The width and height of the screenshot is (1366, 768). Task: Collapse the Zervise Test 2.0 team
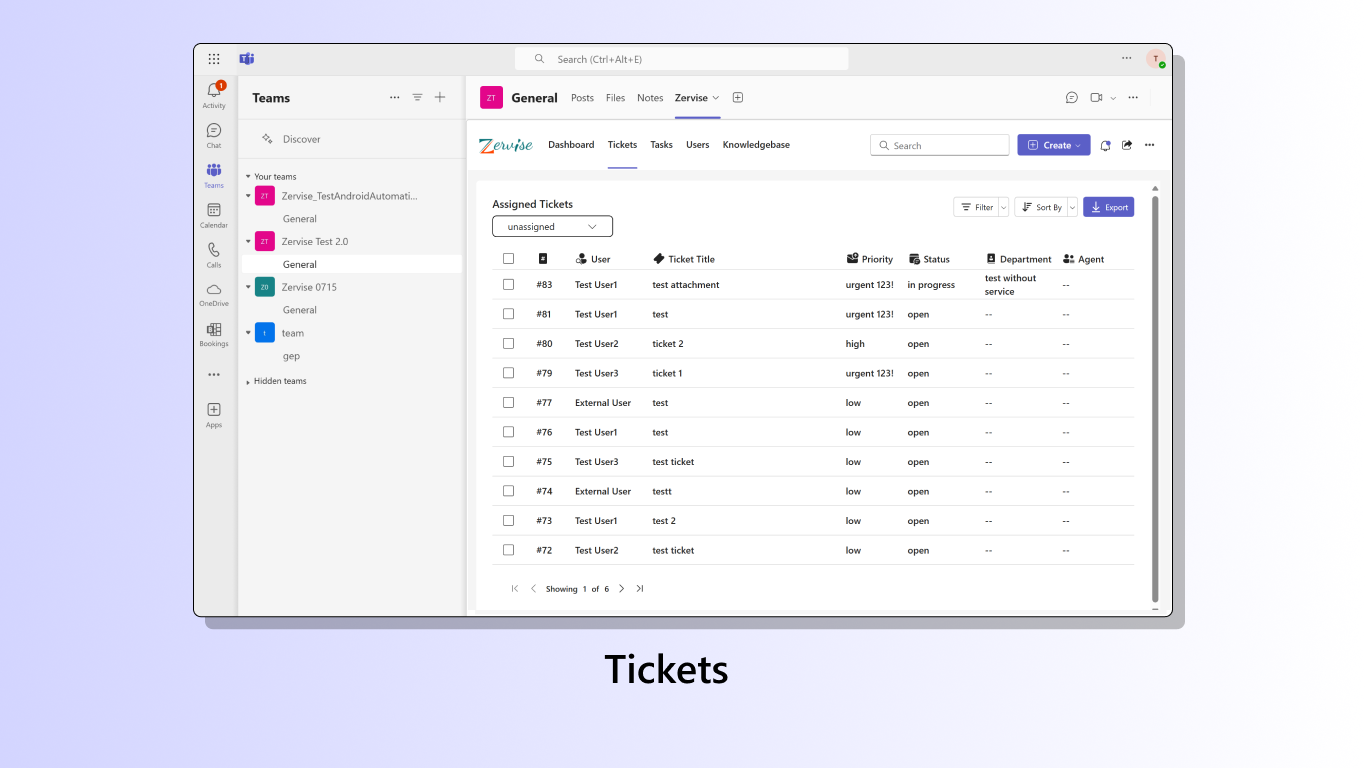click(249, 242)
